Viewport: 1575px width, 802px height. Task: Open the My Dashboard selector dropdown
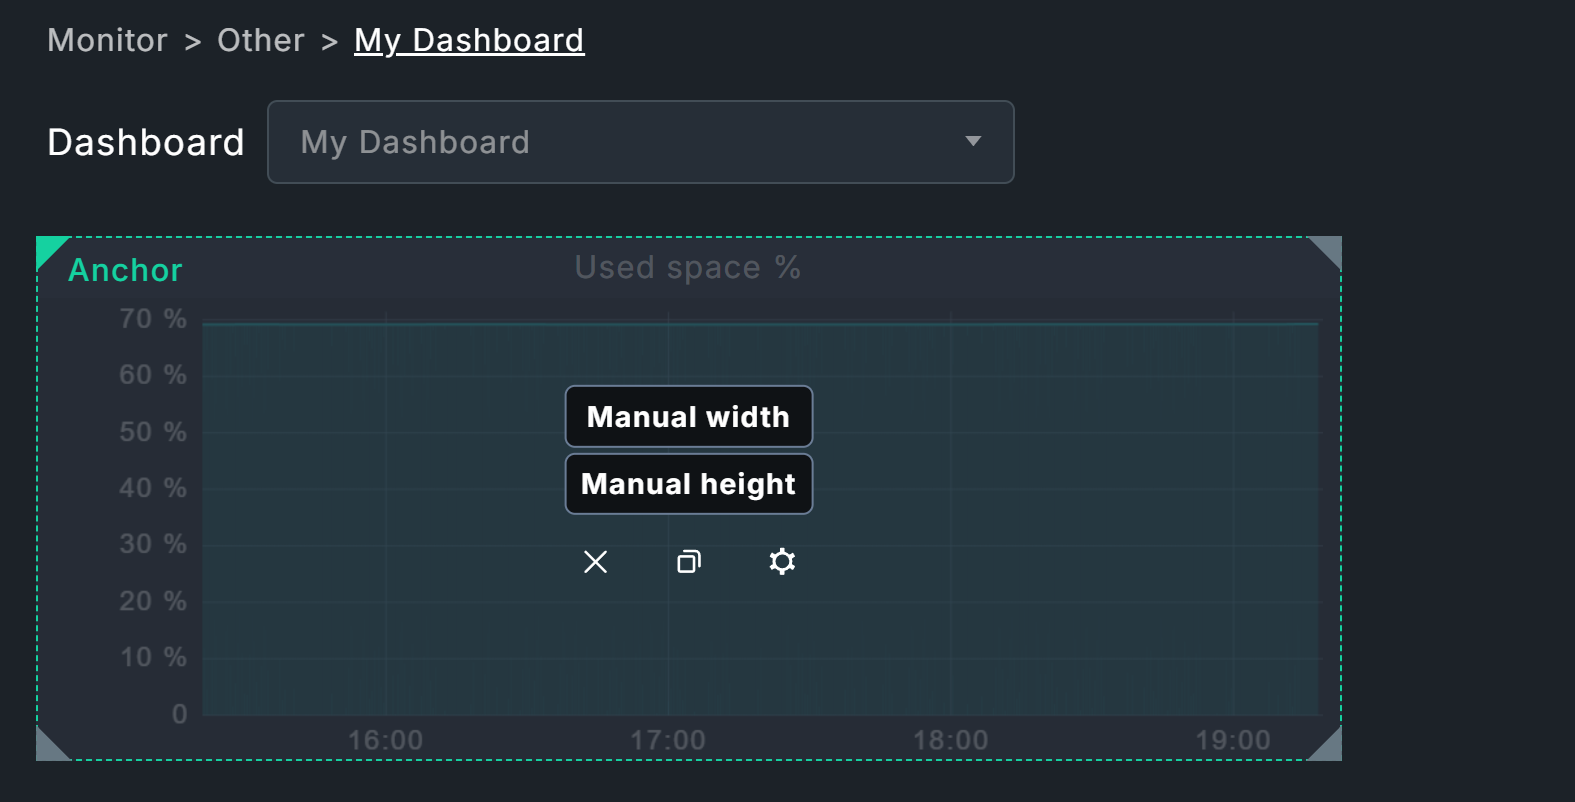640,142
